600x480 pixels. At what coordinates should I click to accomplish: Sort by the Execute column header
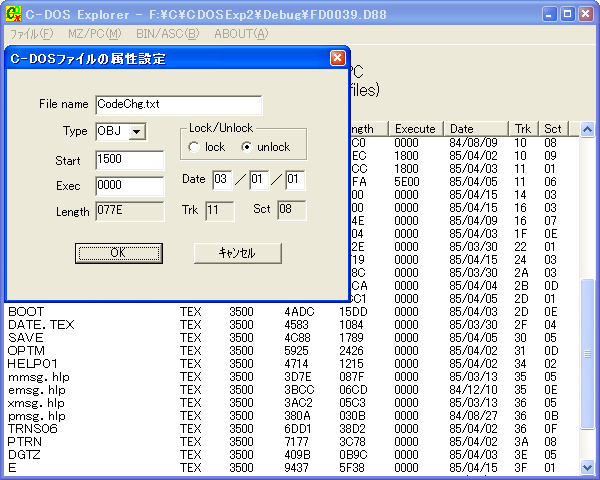pos(416,129)
